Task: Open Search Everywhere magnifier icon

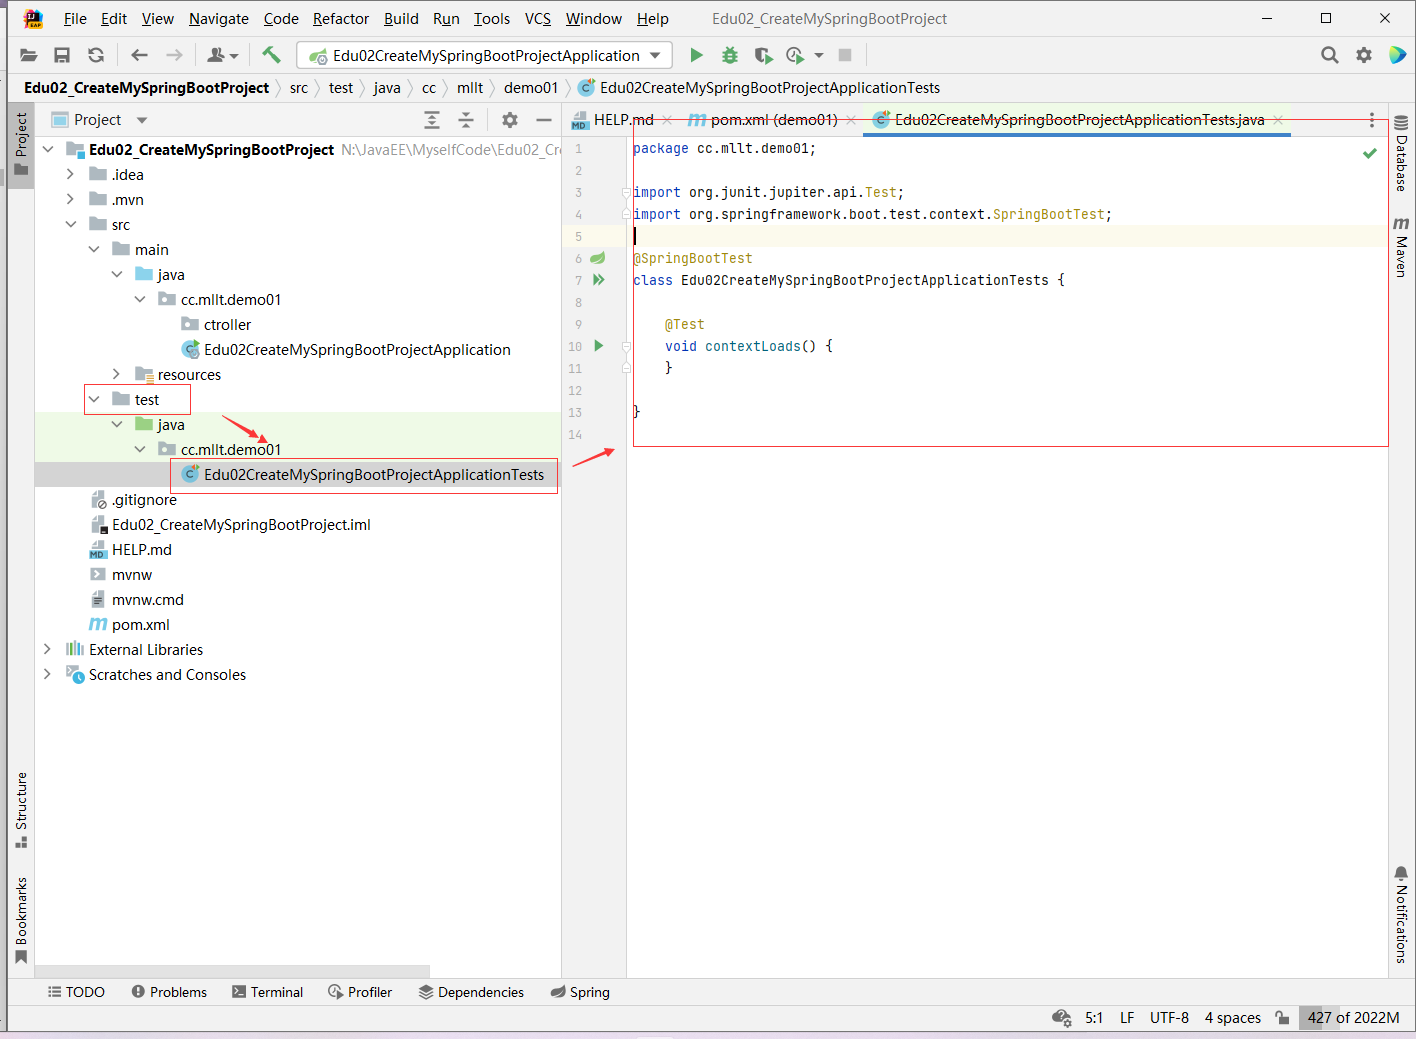Action: (1329, 55)
